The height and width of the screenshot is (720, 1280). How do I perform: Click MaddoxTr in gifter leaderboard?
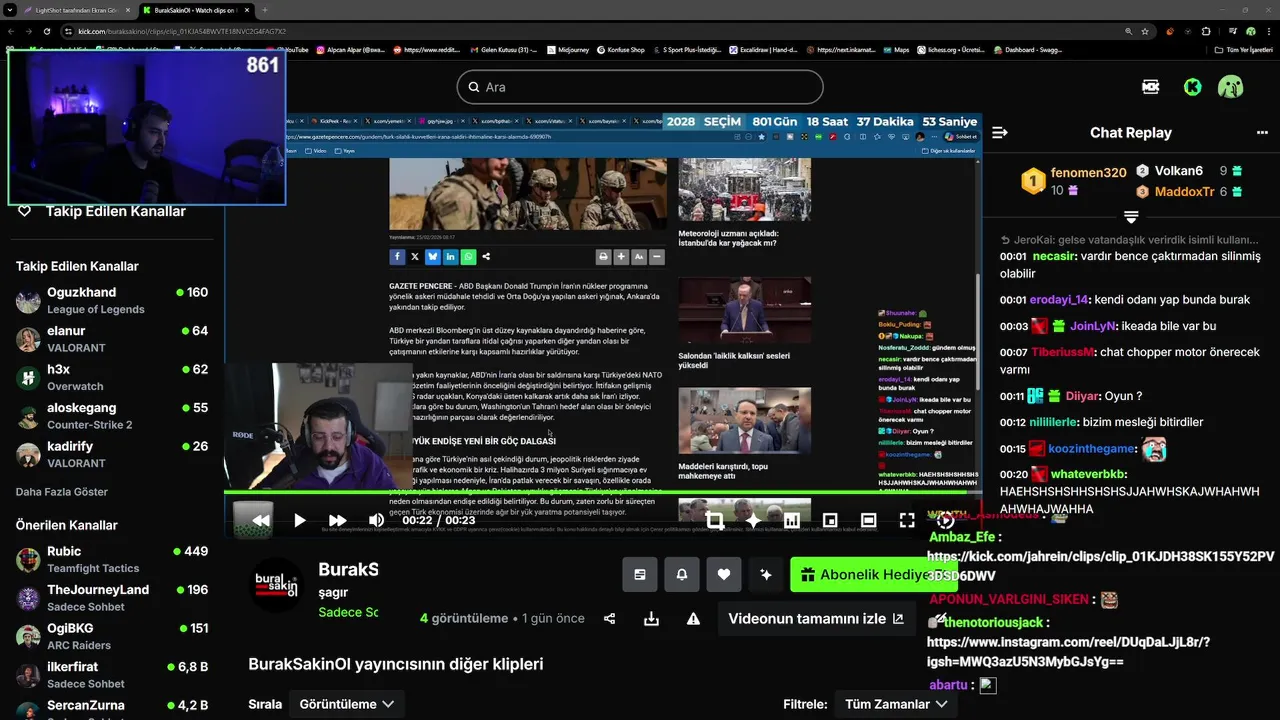[1184, 192]
